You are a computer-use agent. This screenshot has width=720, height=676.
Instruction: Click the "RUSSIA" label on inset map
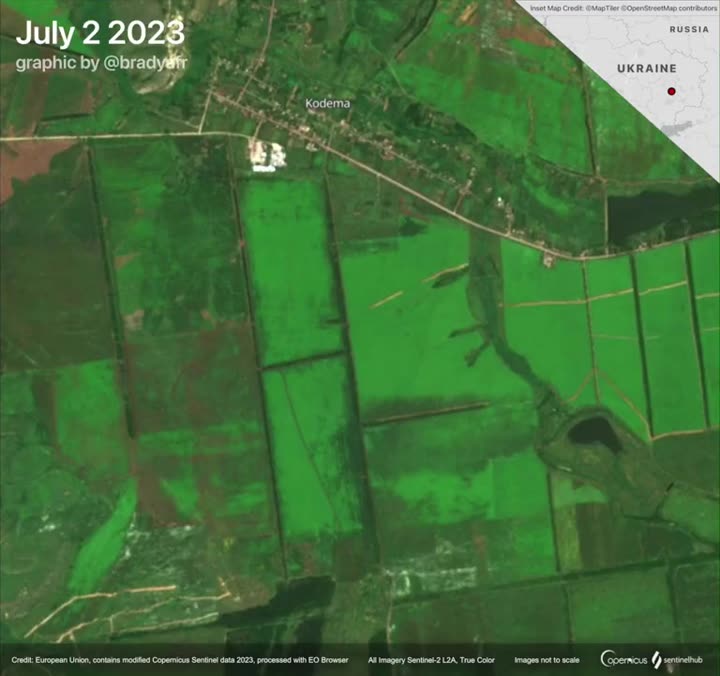689,29
